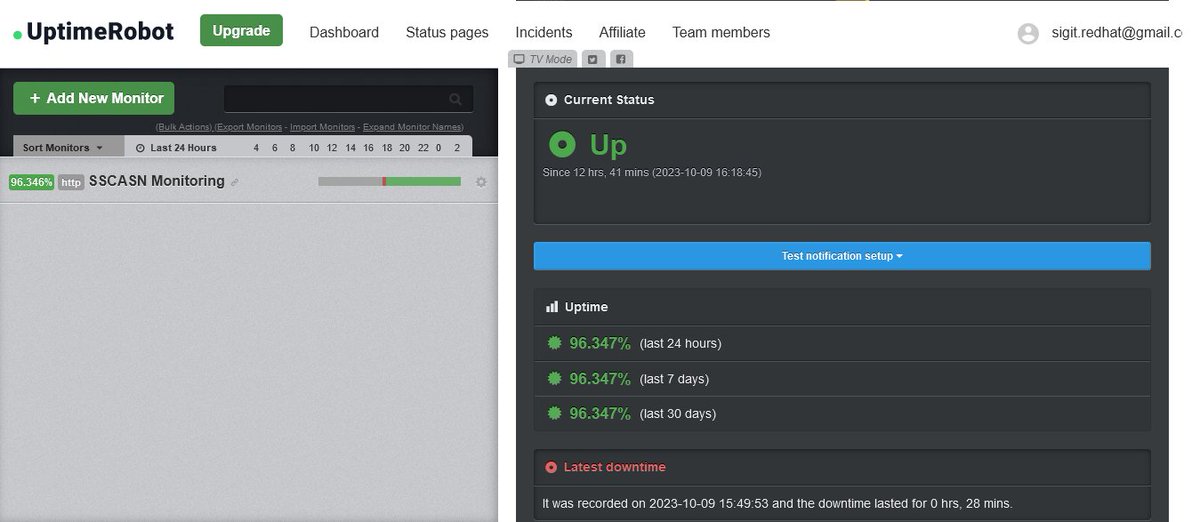Click the green Up status icon
This screenshot has height=522, width=1200.
(563, 145)
